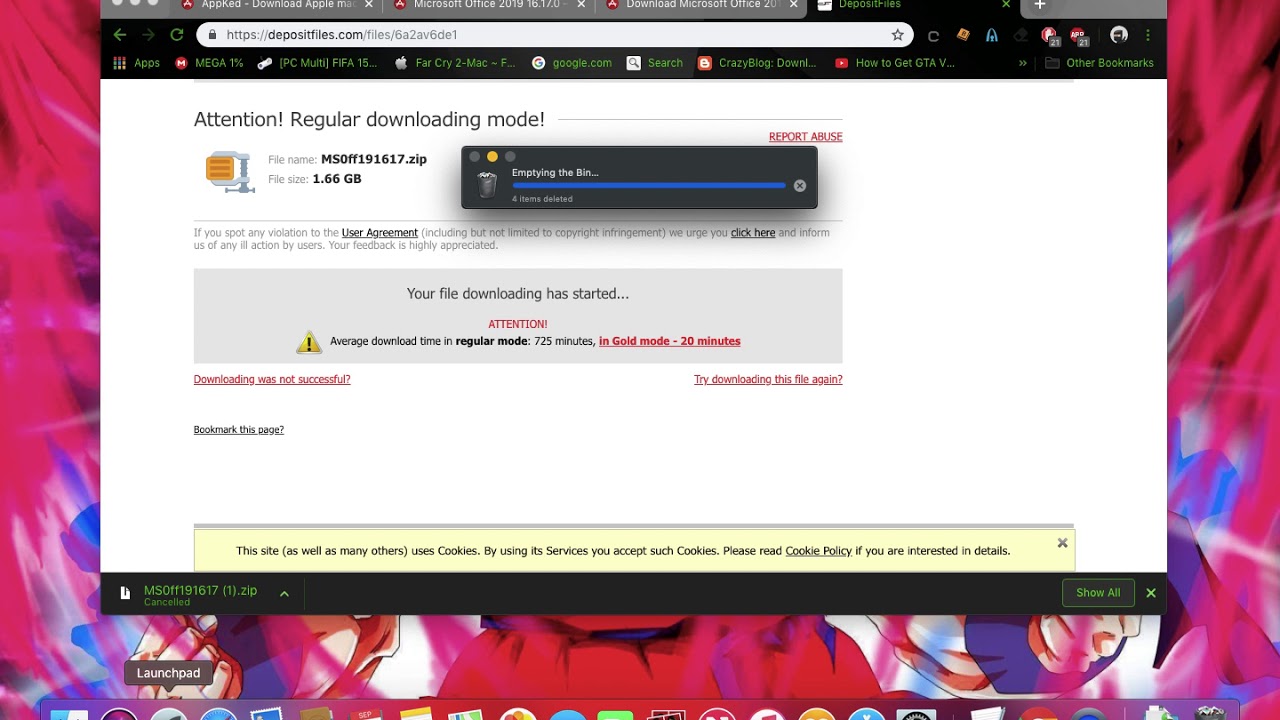Open the [PC Multi] FIFA 15 bookmark

[317, 63]
